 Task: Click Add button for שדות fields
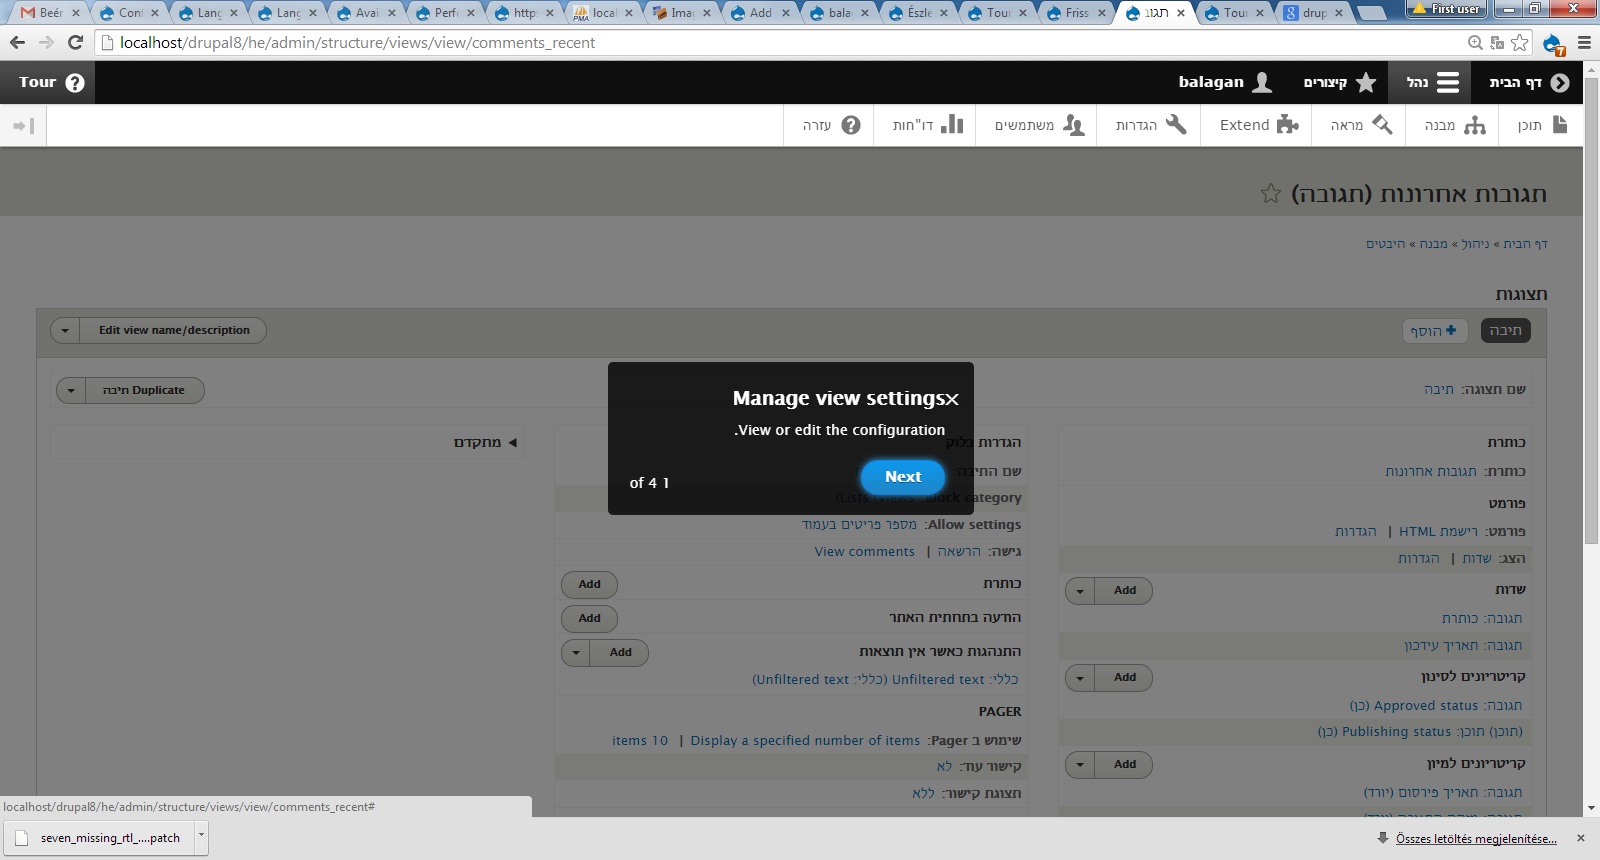coord(1125,591)
